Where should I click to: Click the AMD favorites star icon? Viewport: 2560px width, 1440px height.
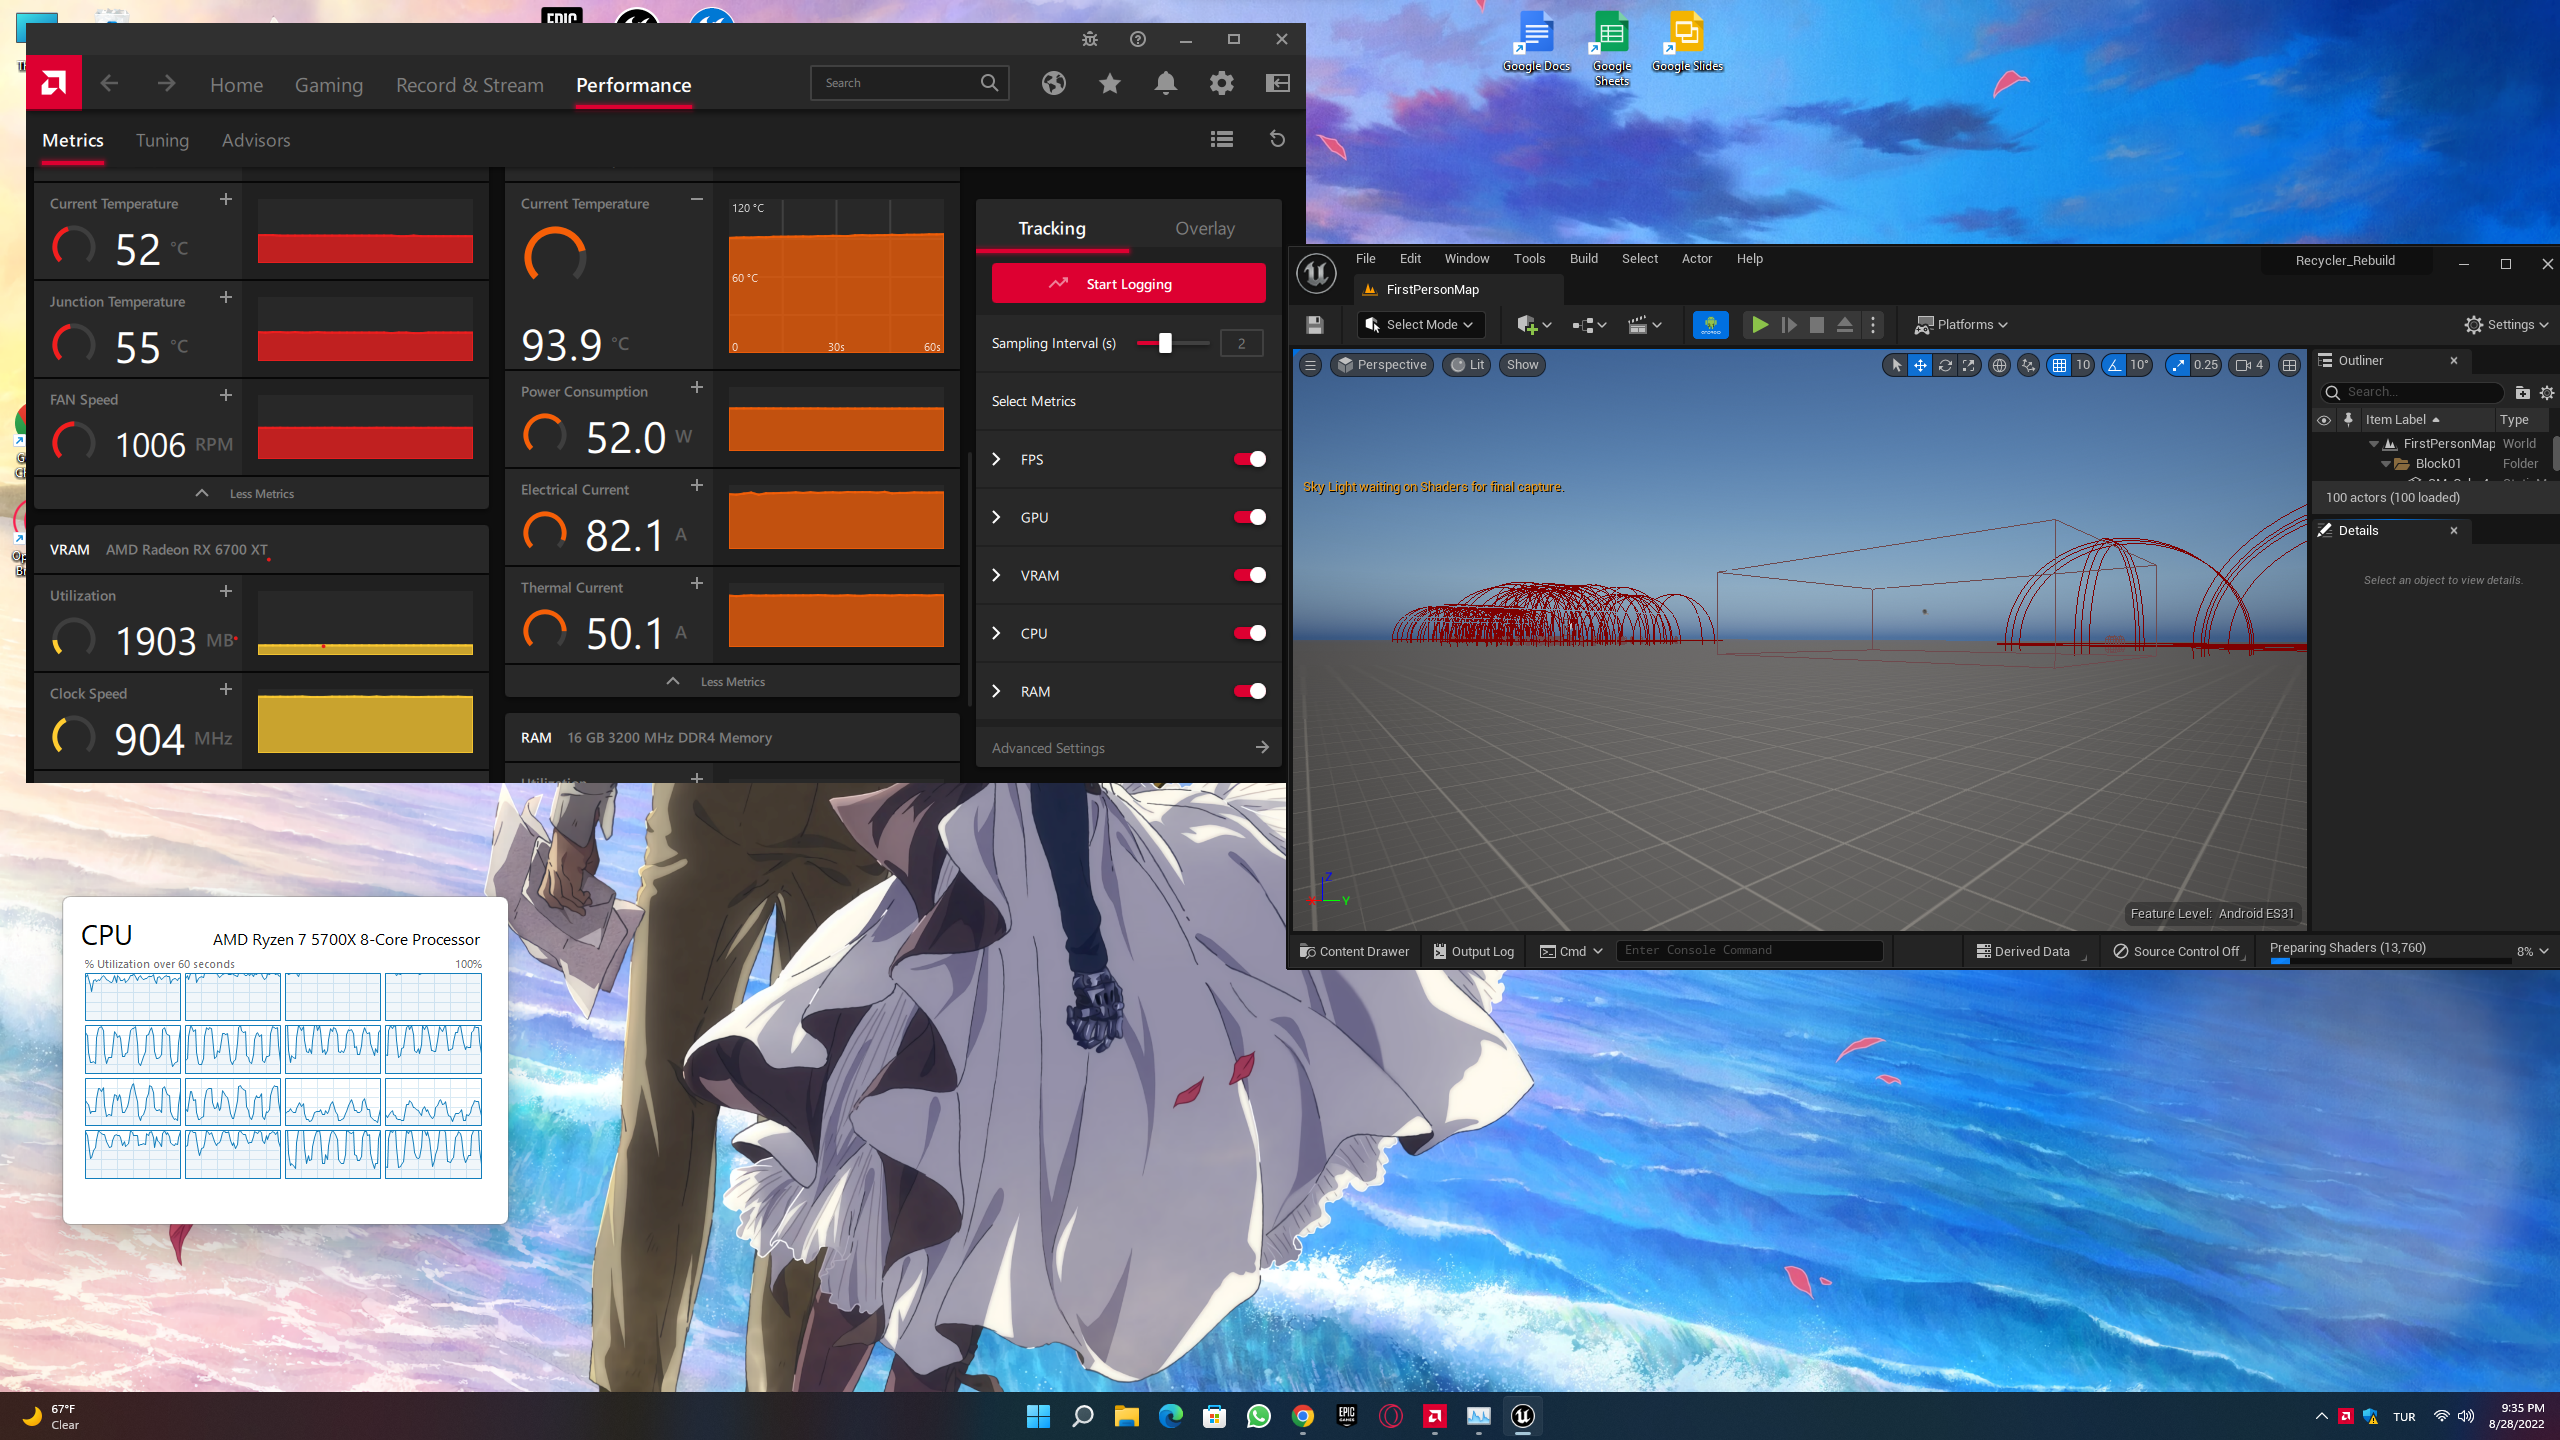pyautogui.click(x=1109, y=83)
